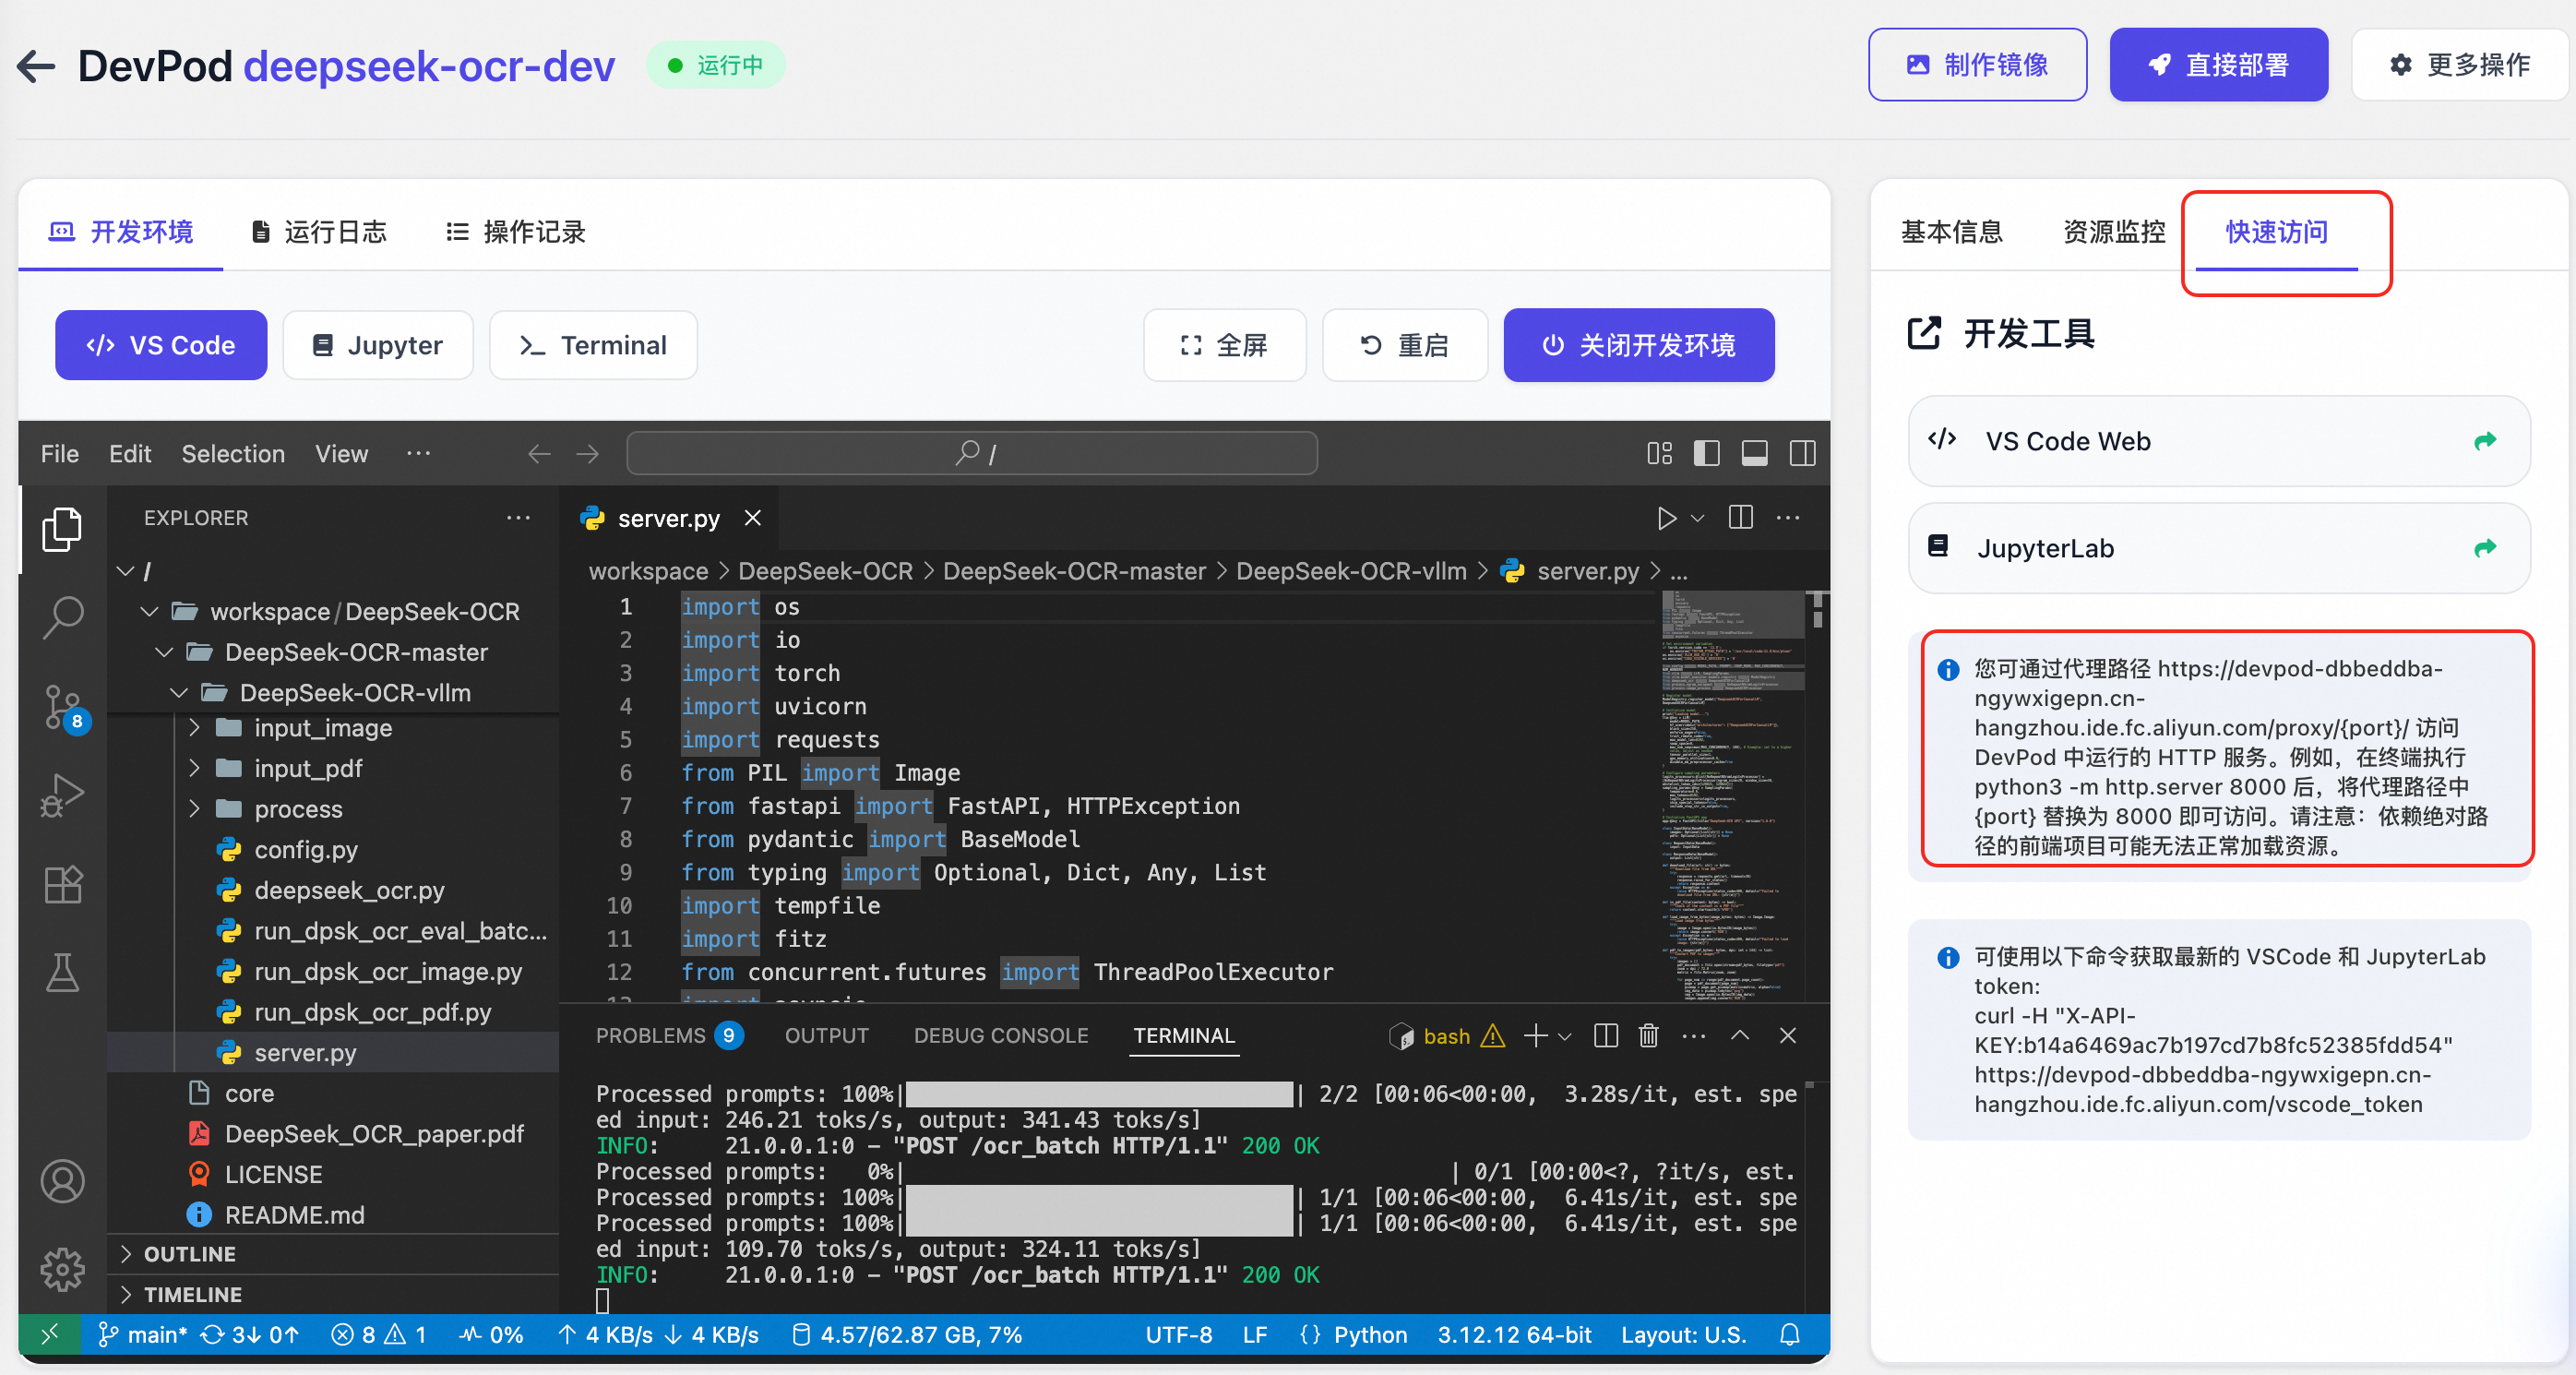Image resolution: width=2576 pixels, height=1375 pixels.
Task: Open the new terminal launch profile dropdown
Action: click(x=1565, y=1036)
